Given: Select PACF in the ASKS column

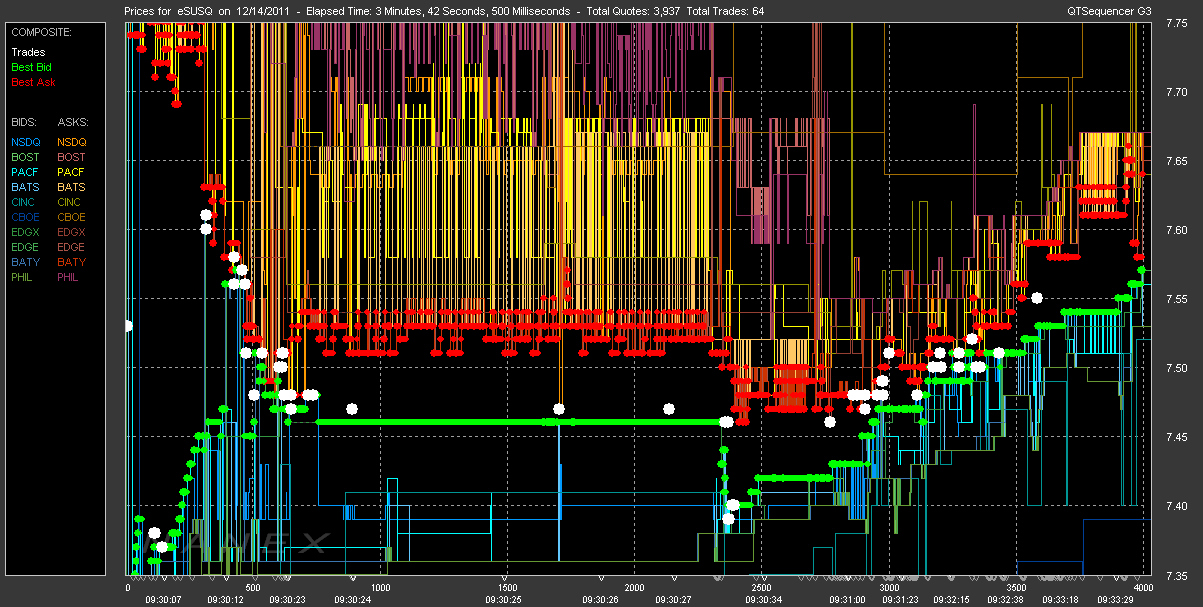Looking at the screenshot, I should pyautogui.click(x=72, y=172).
